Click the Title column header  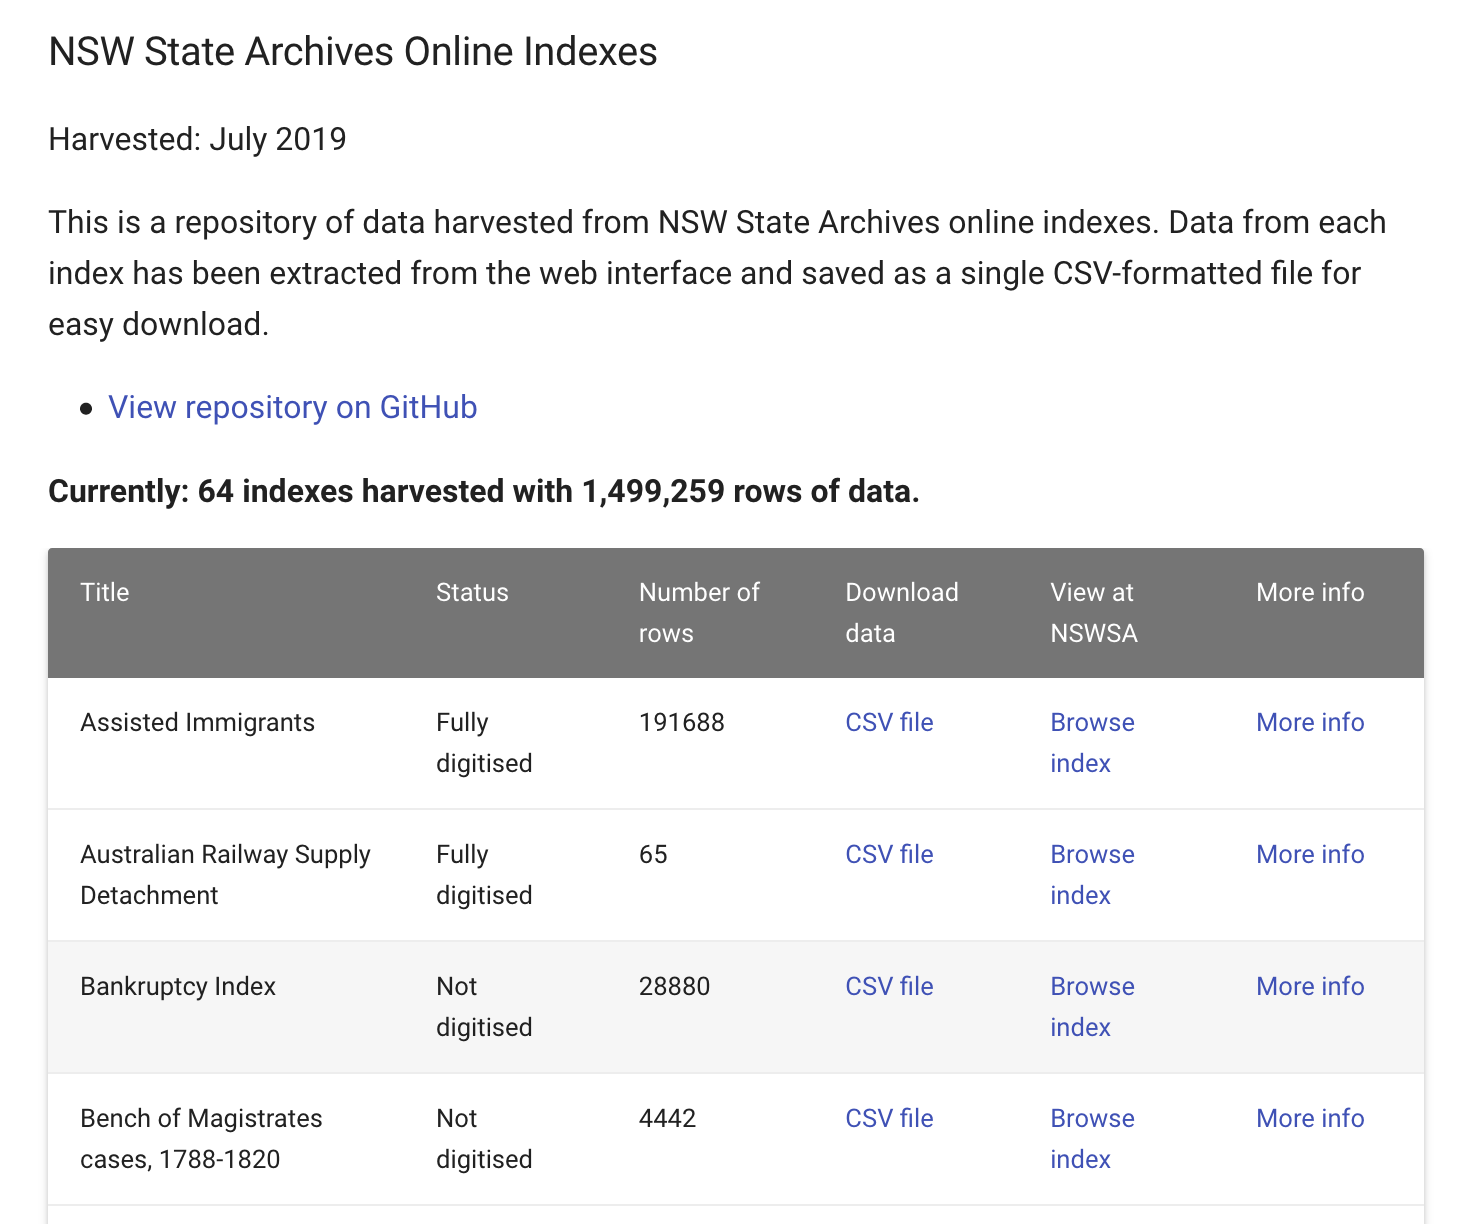pos(105,593)
